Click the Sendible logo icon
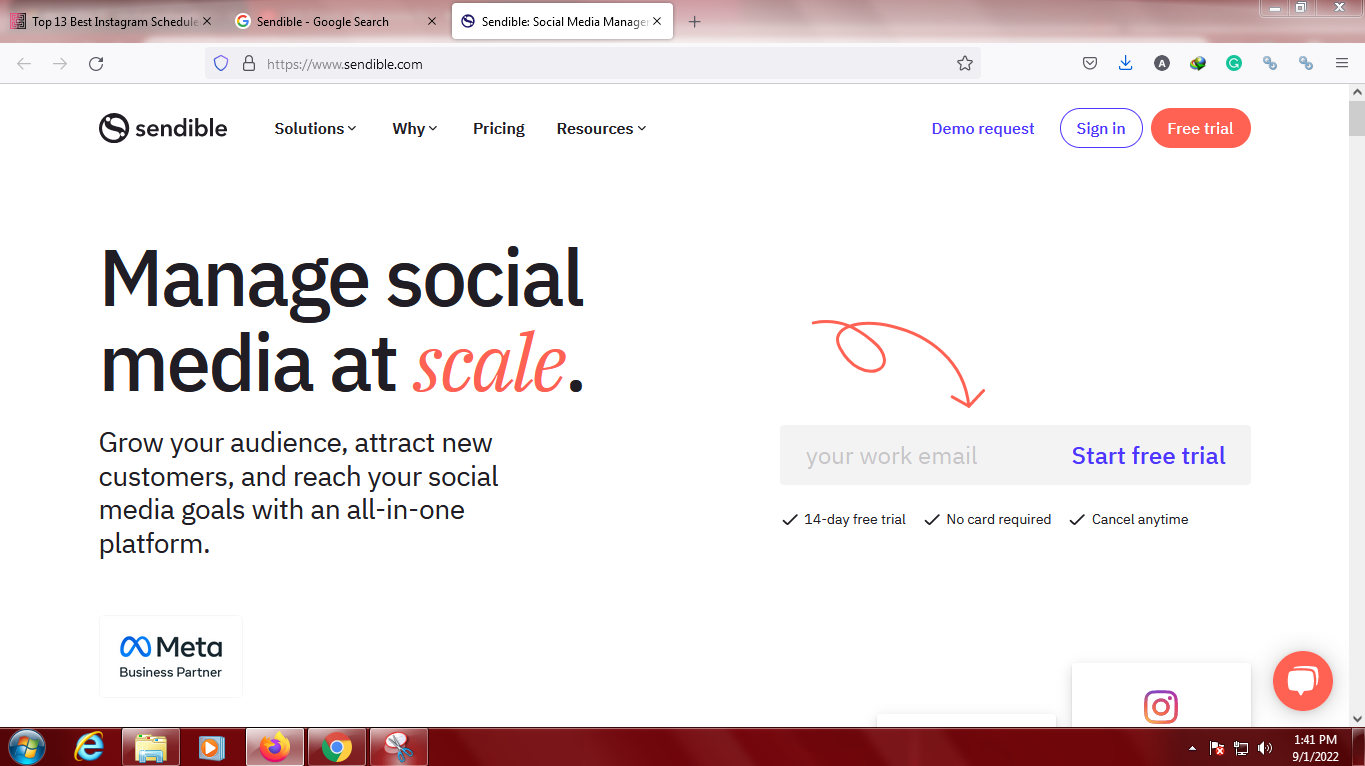This screenshot has height=766, width=1365. (114, 128)
